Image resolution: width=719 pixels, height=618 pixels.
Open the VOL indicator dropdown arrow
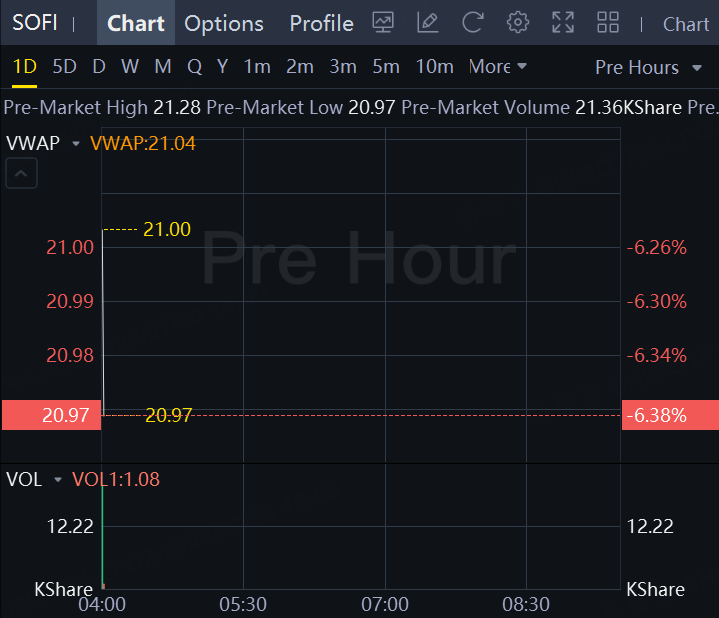[58, 480]
